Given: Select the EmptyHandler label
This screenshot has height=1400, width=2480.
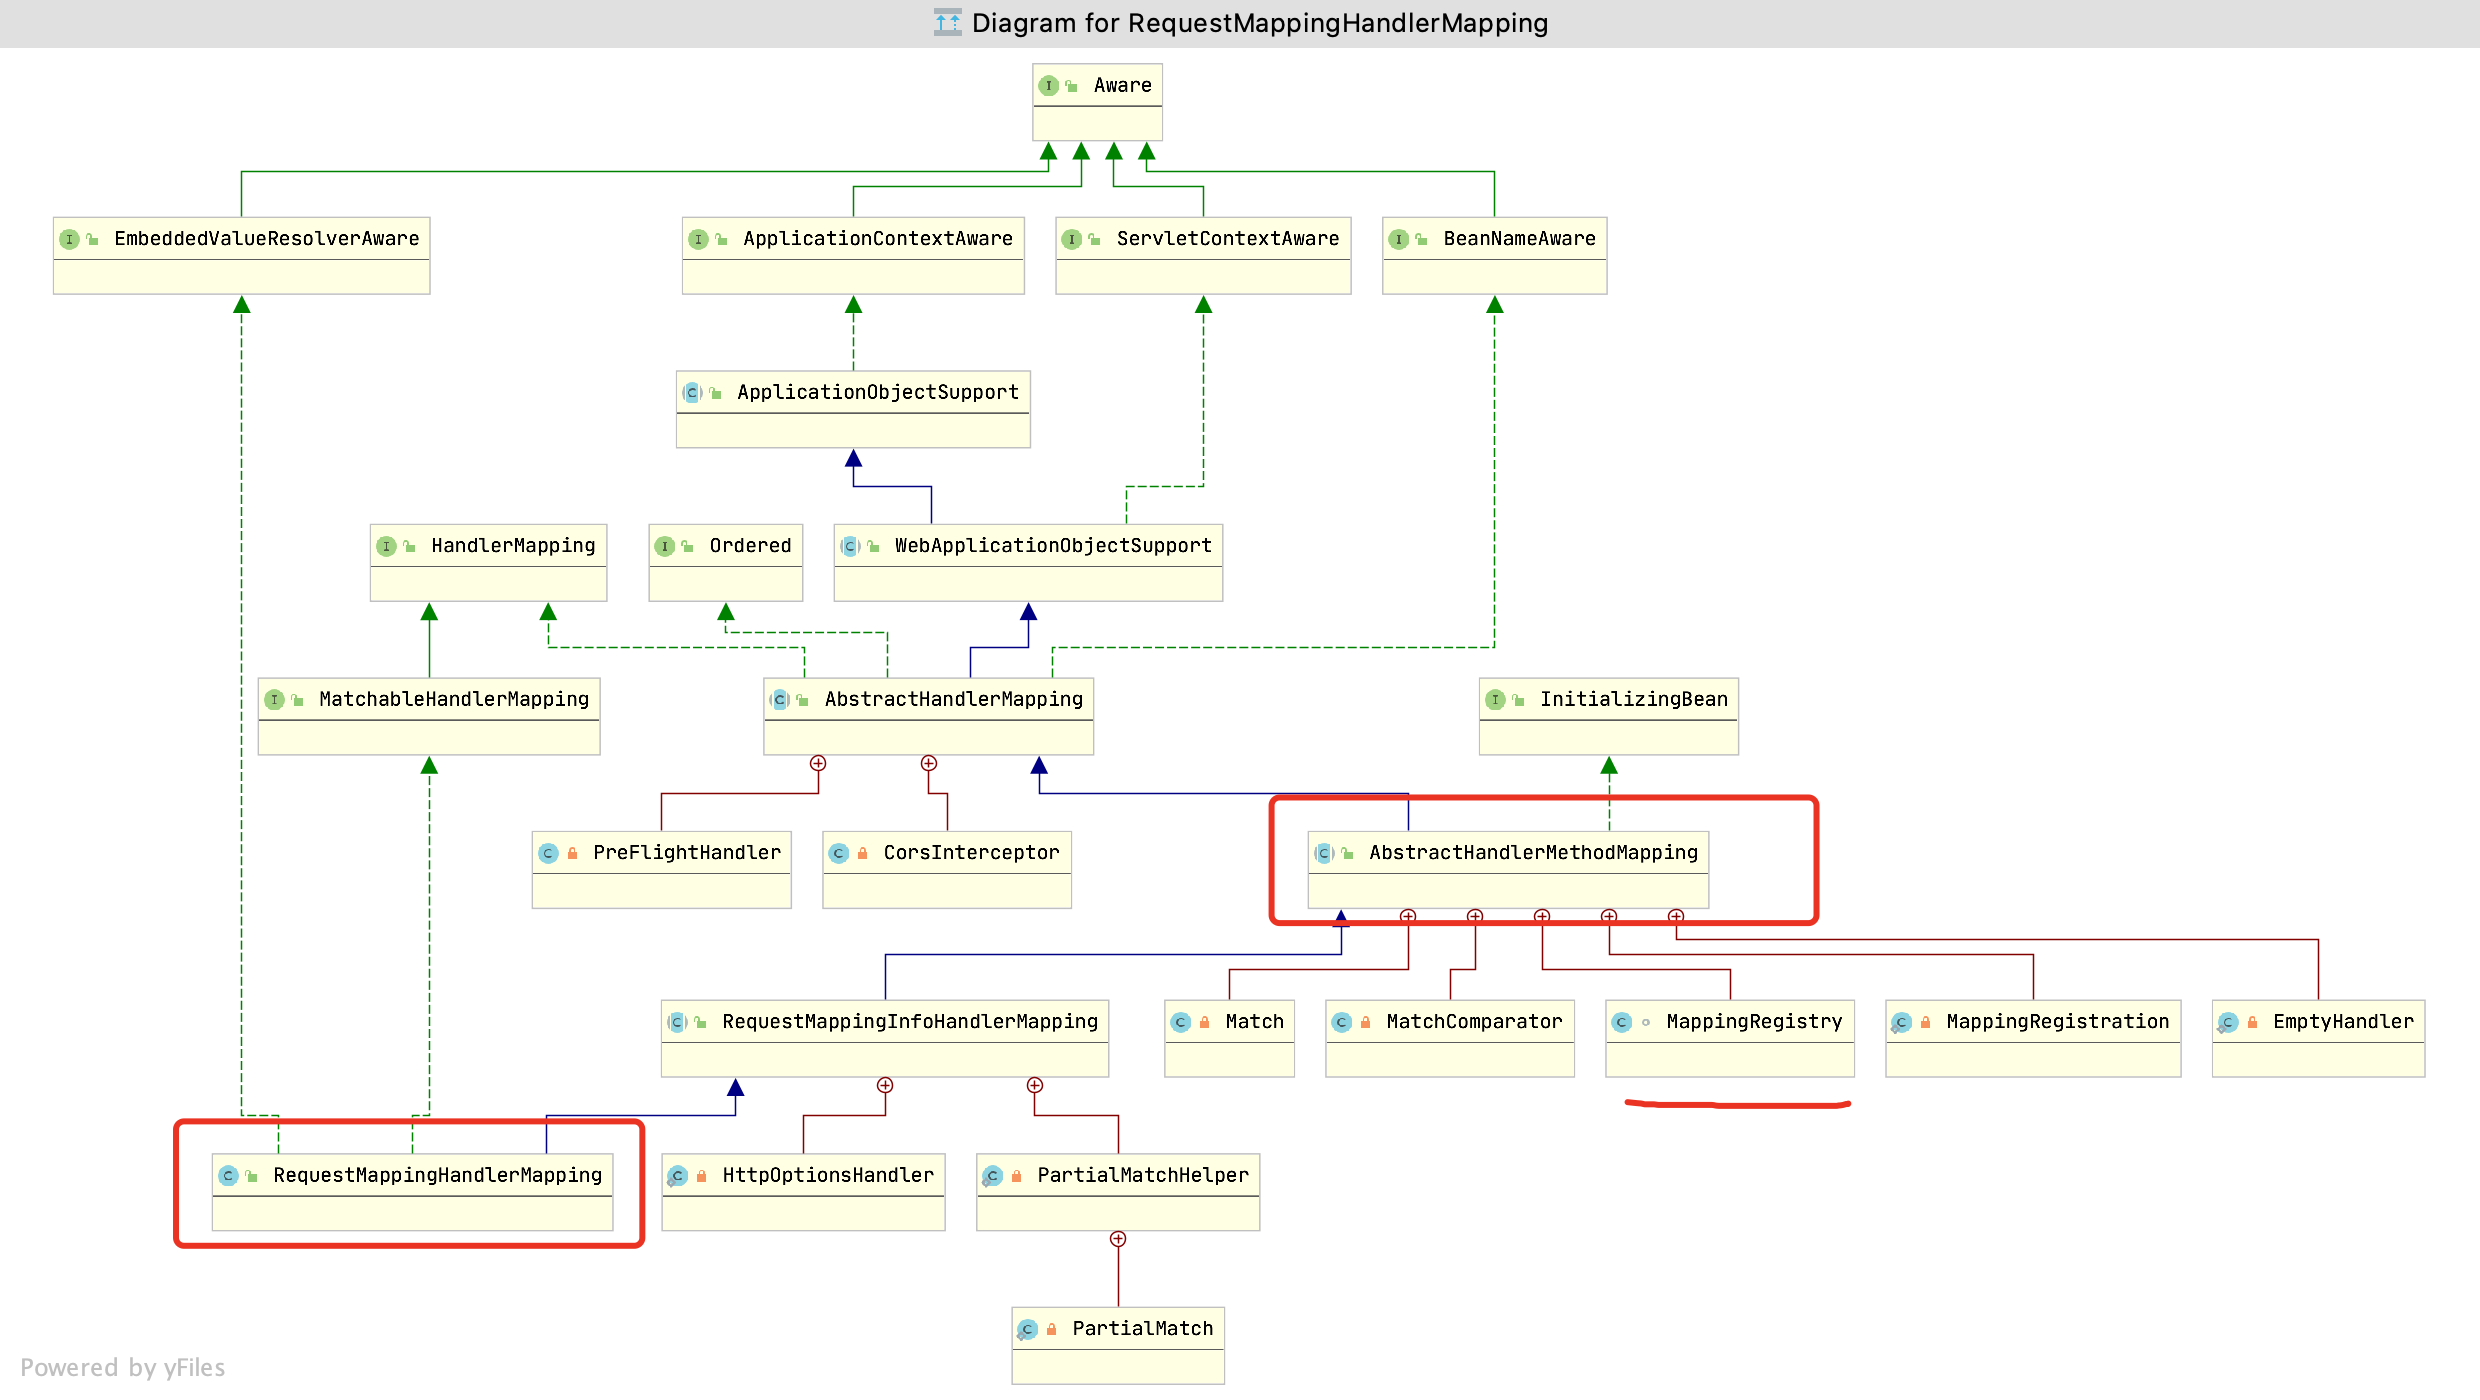Looking at the screenshot, I should pos(2343,1022).
